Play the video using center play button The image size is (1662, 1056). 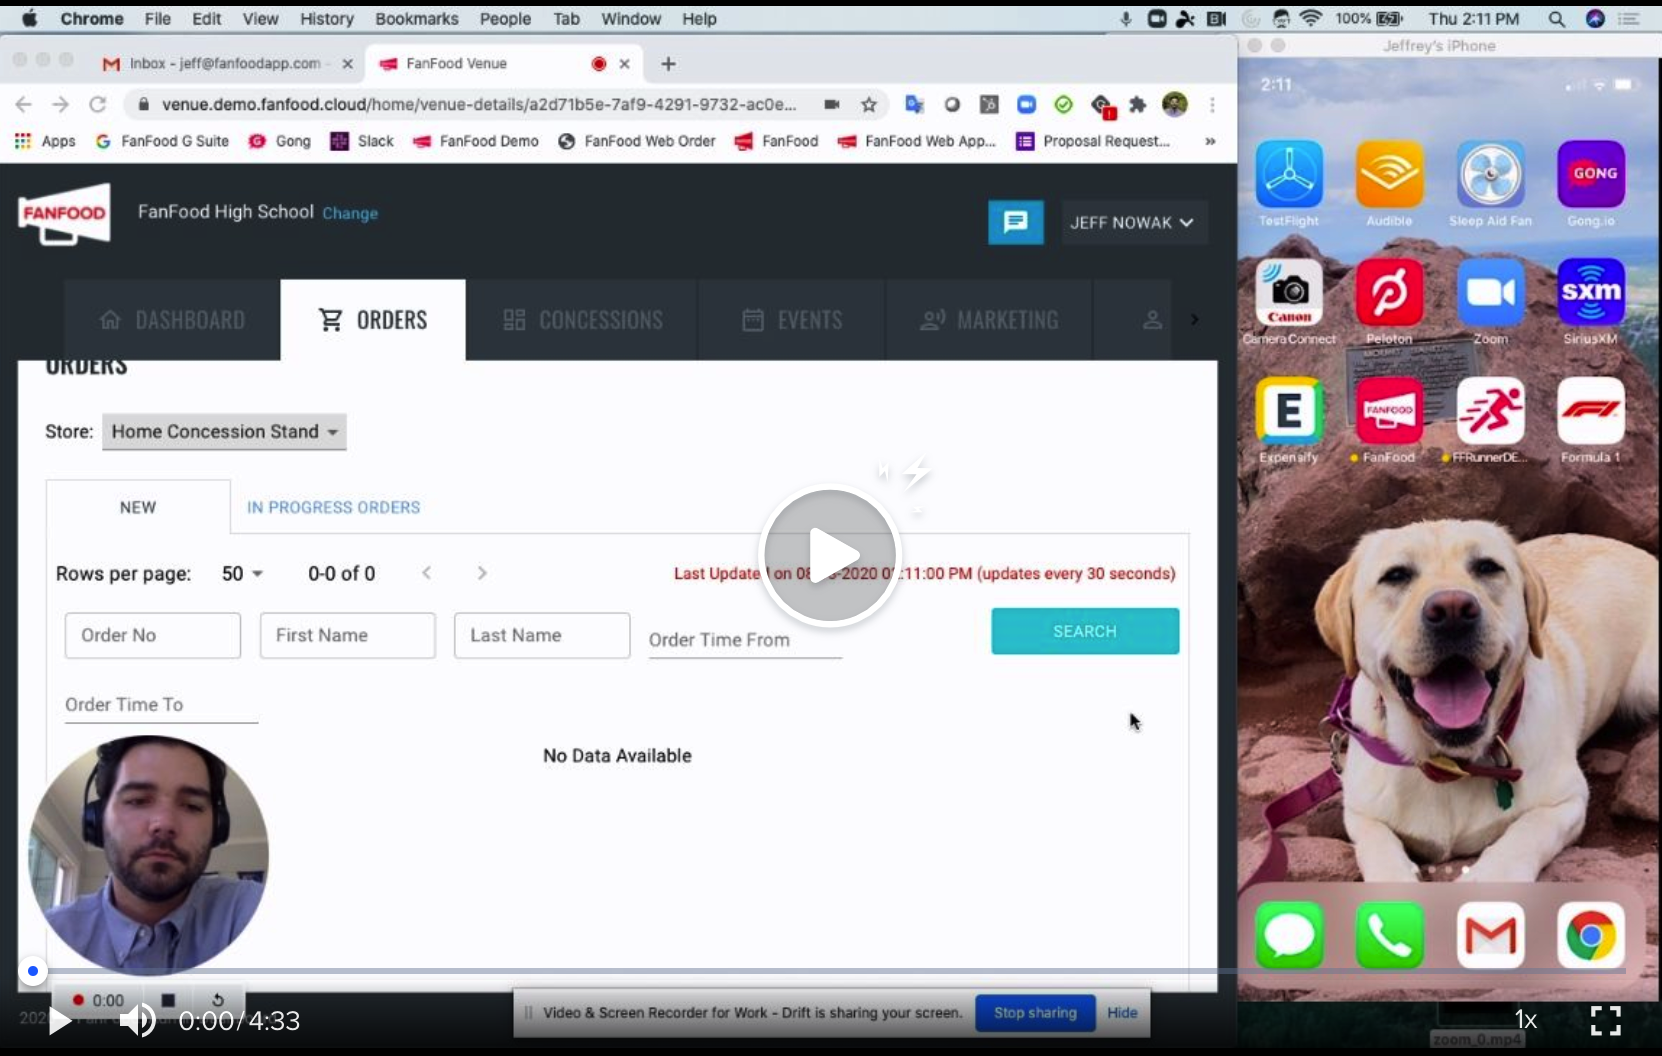pyautogui.click(x=830, y=555)
